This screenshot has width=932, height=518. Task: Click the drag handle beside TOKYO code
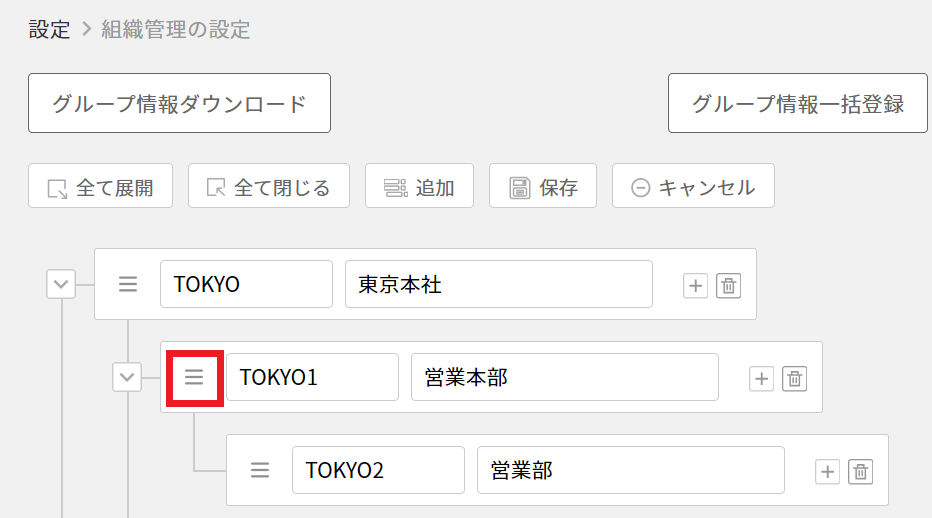tap(128, 284)
